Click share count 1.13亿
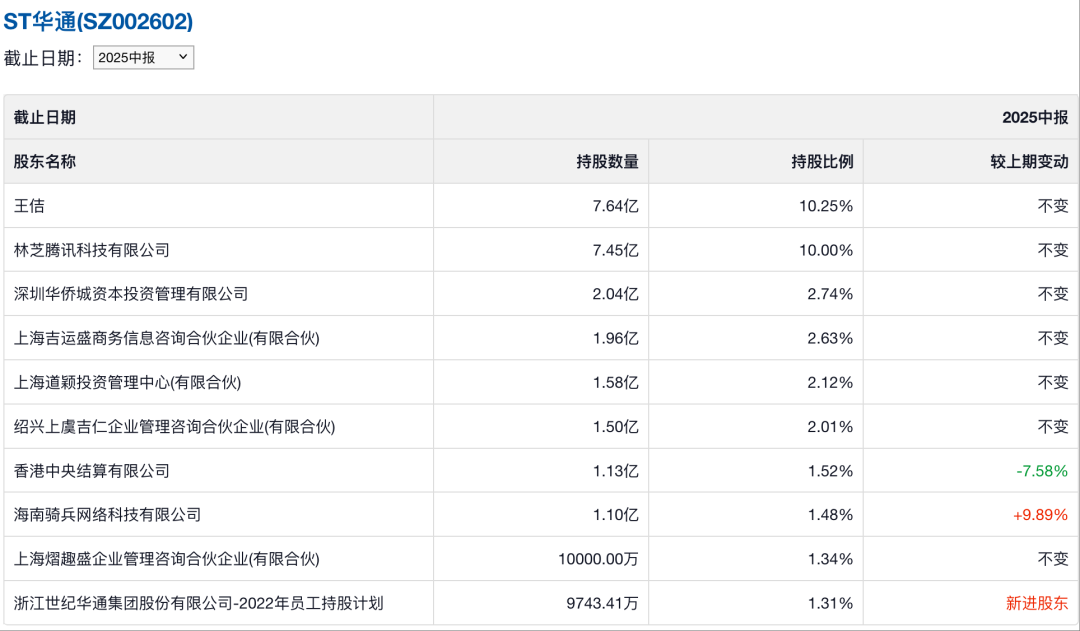The width and height of the screenshot is (1080, 631). (616, 471)
